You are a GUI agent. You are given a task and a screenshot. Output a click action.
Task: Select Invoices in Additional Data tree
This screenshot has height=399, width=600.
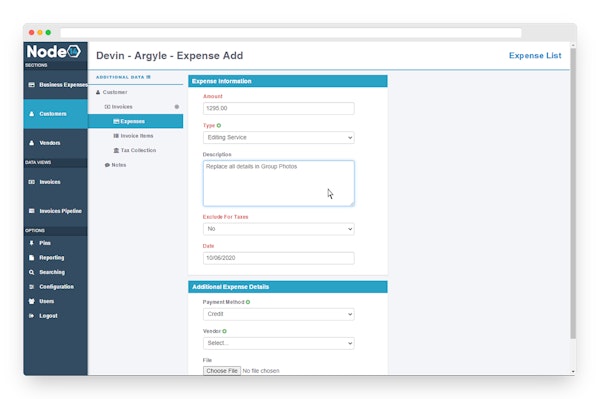(135, 107)
